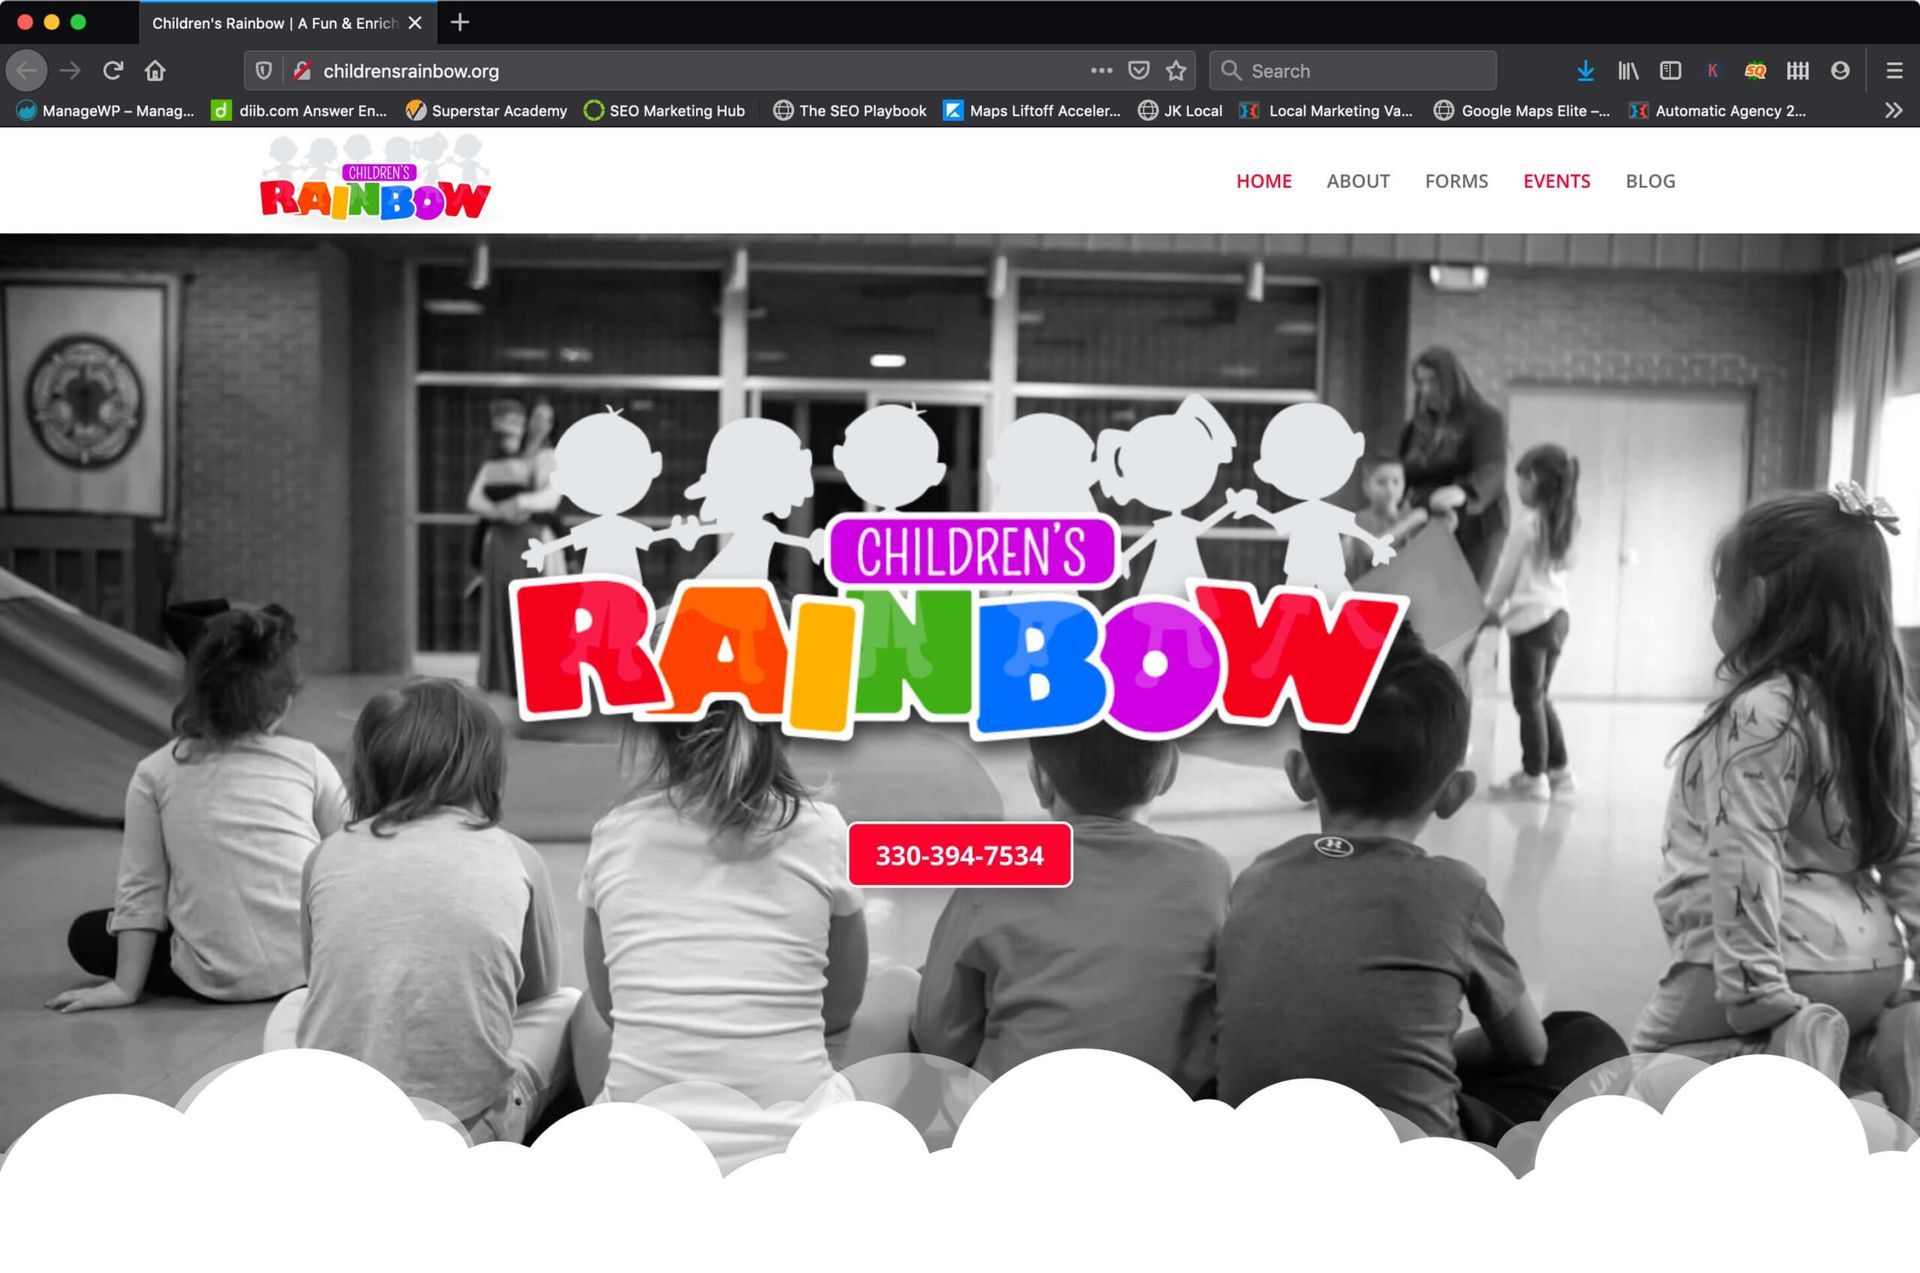Open the EVENTS page
Viewport: 1920px width, 1273px height.
click(1556, 181)
